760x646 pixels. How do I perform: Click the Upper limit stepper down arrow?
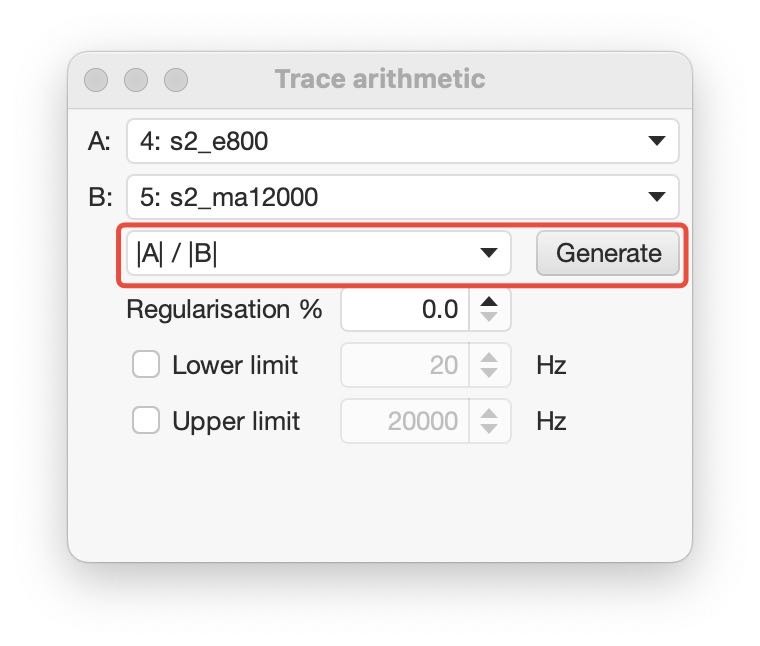[488, 430]
